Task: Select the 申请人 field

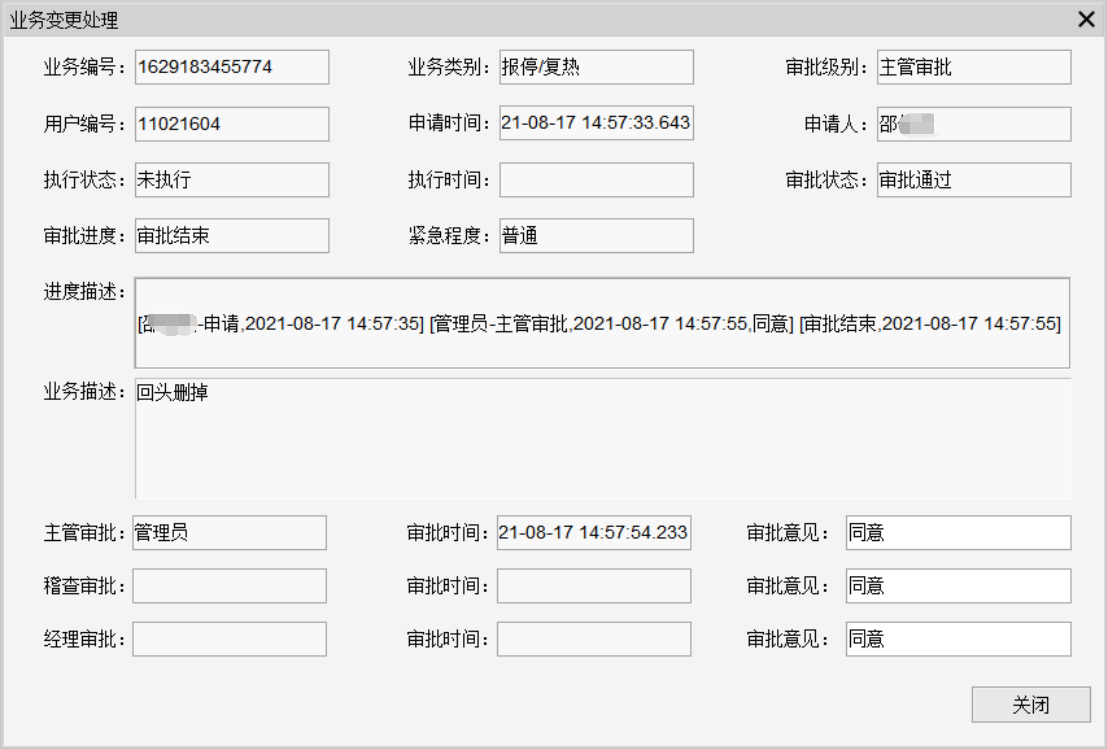Action: tap(973, 124)
